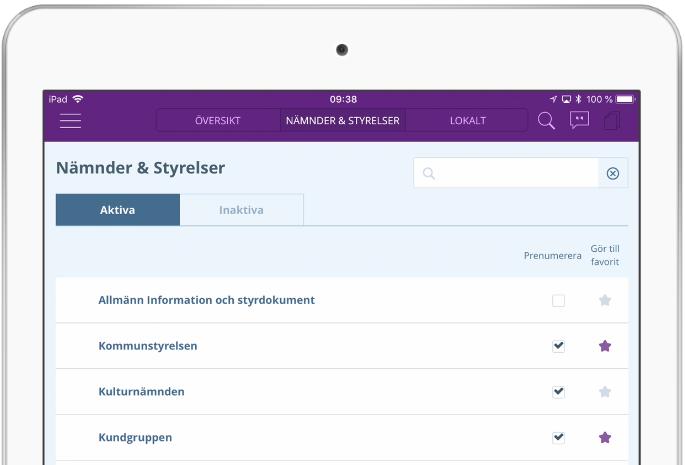Tap the Wi-Fi status icon
Image resolution: width=685 pixels, height=465 pixels.
[78, 99]
